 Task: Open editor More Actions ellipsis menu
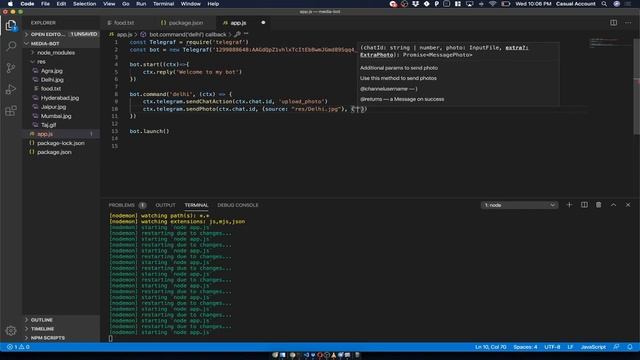628,23
